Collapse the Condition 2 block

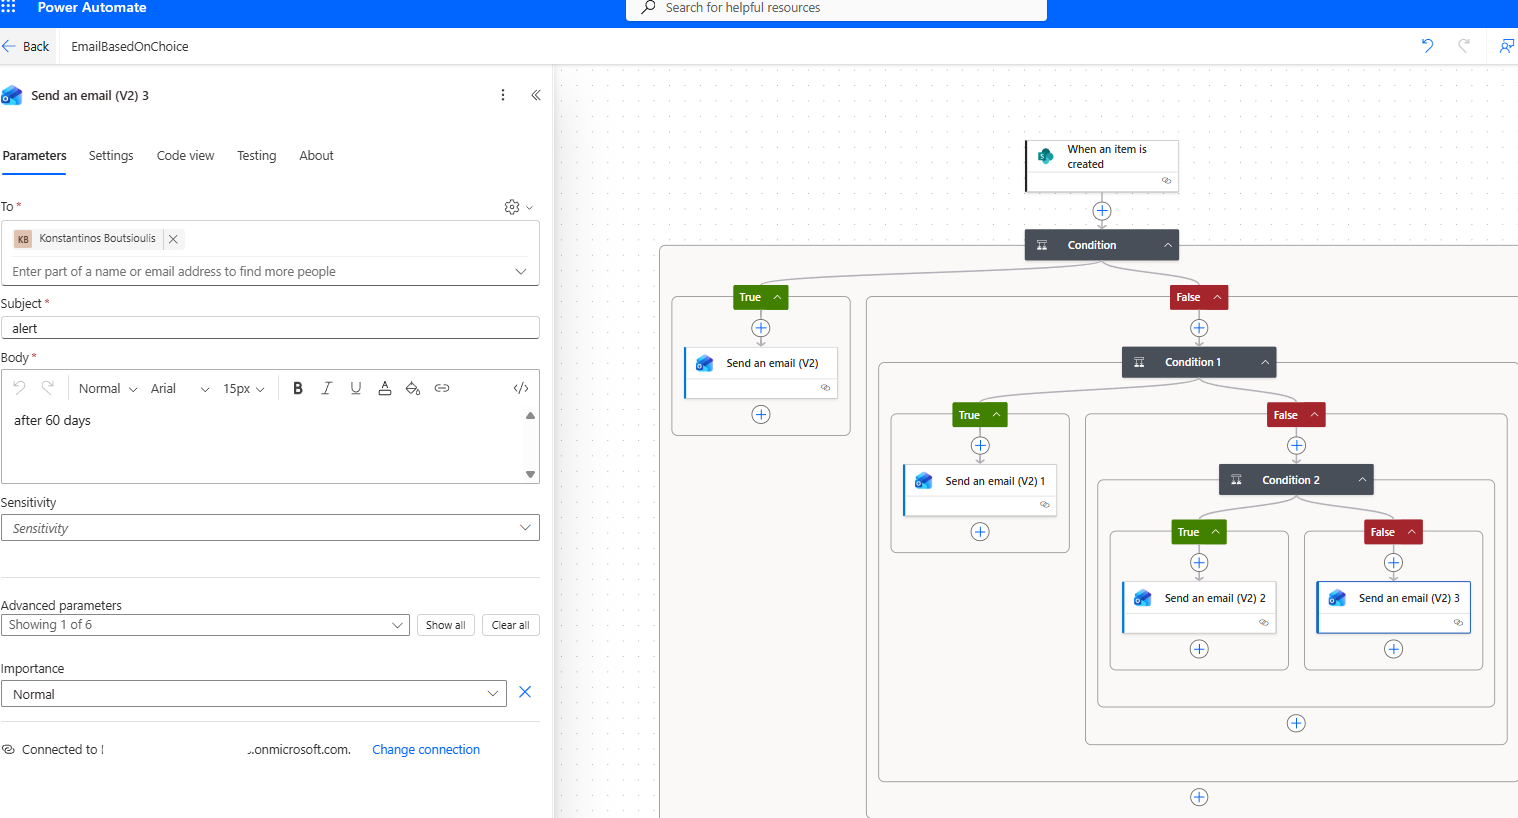1362,480
